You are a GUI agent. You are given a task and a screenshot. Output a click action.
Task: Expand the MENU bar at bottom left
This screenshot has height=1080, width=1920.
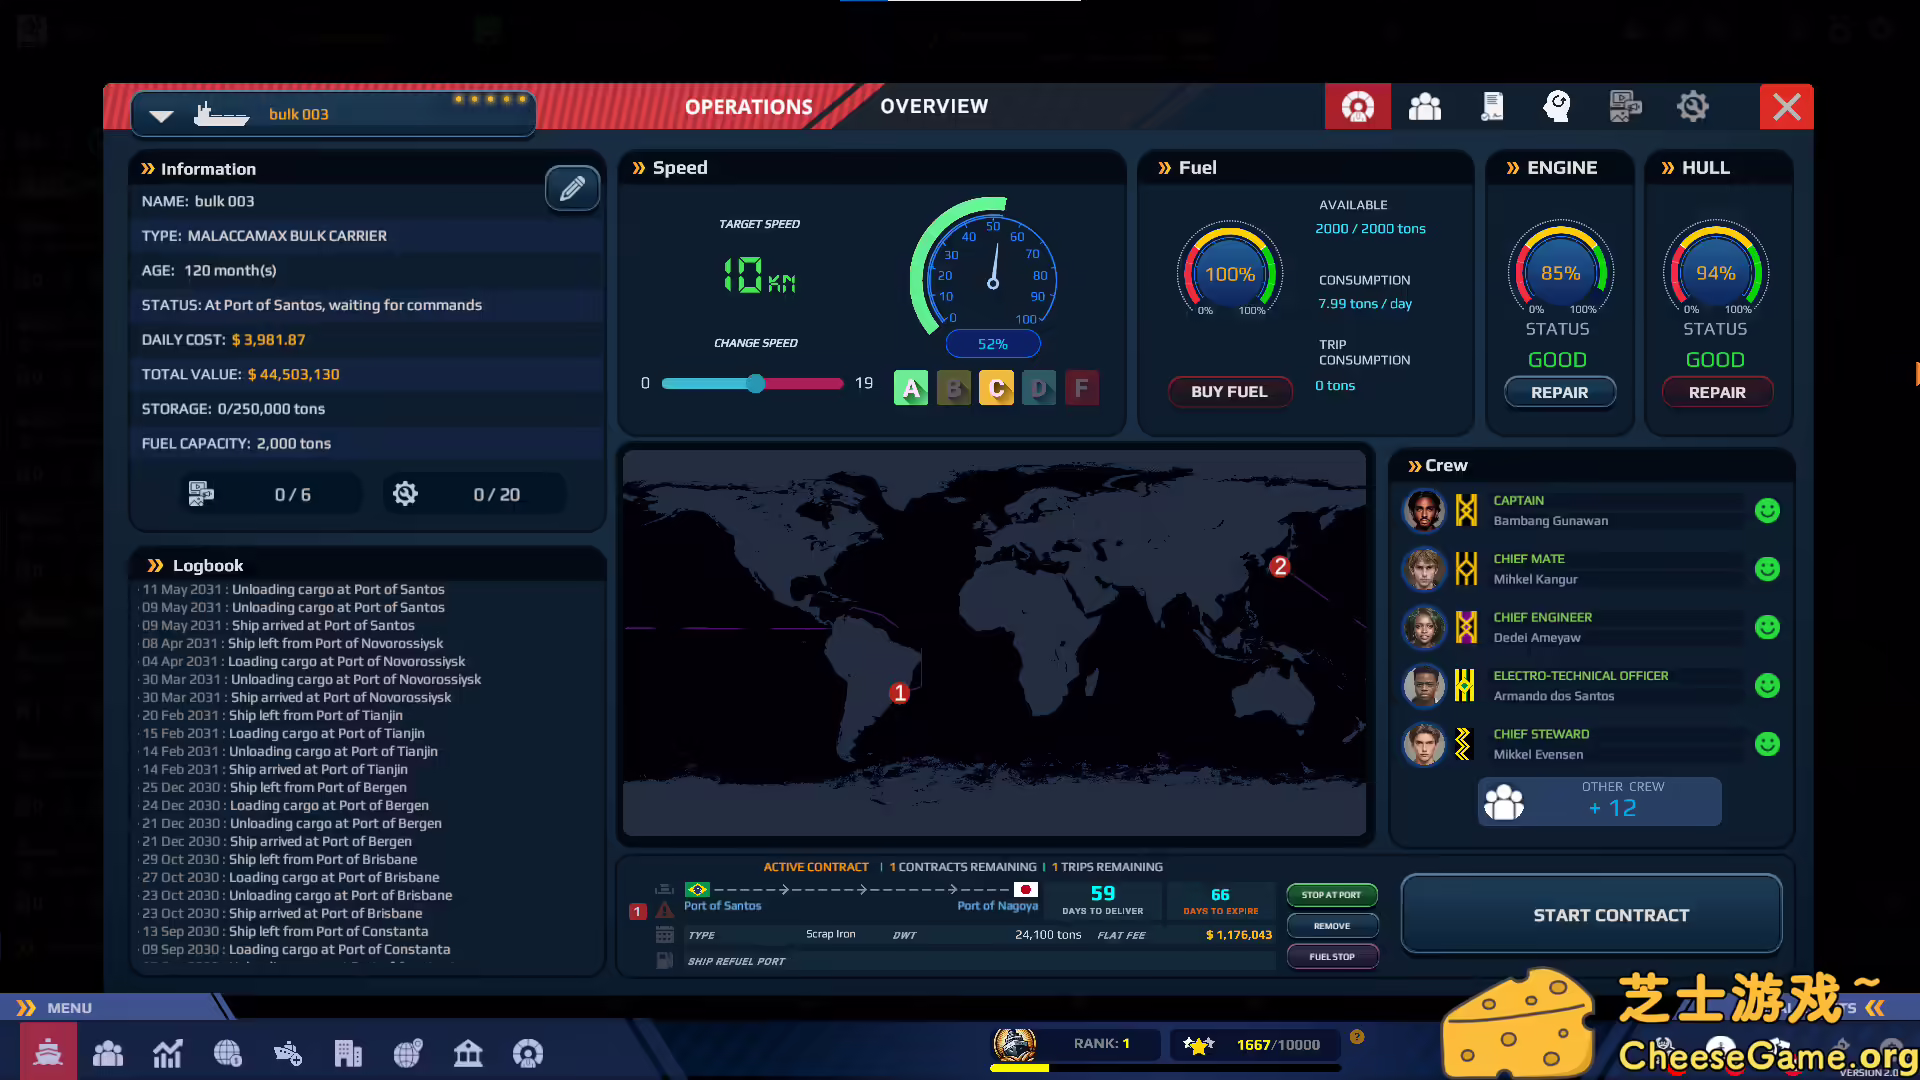pyautogui.click(x=68, y=1007)
